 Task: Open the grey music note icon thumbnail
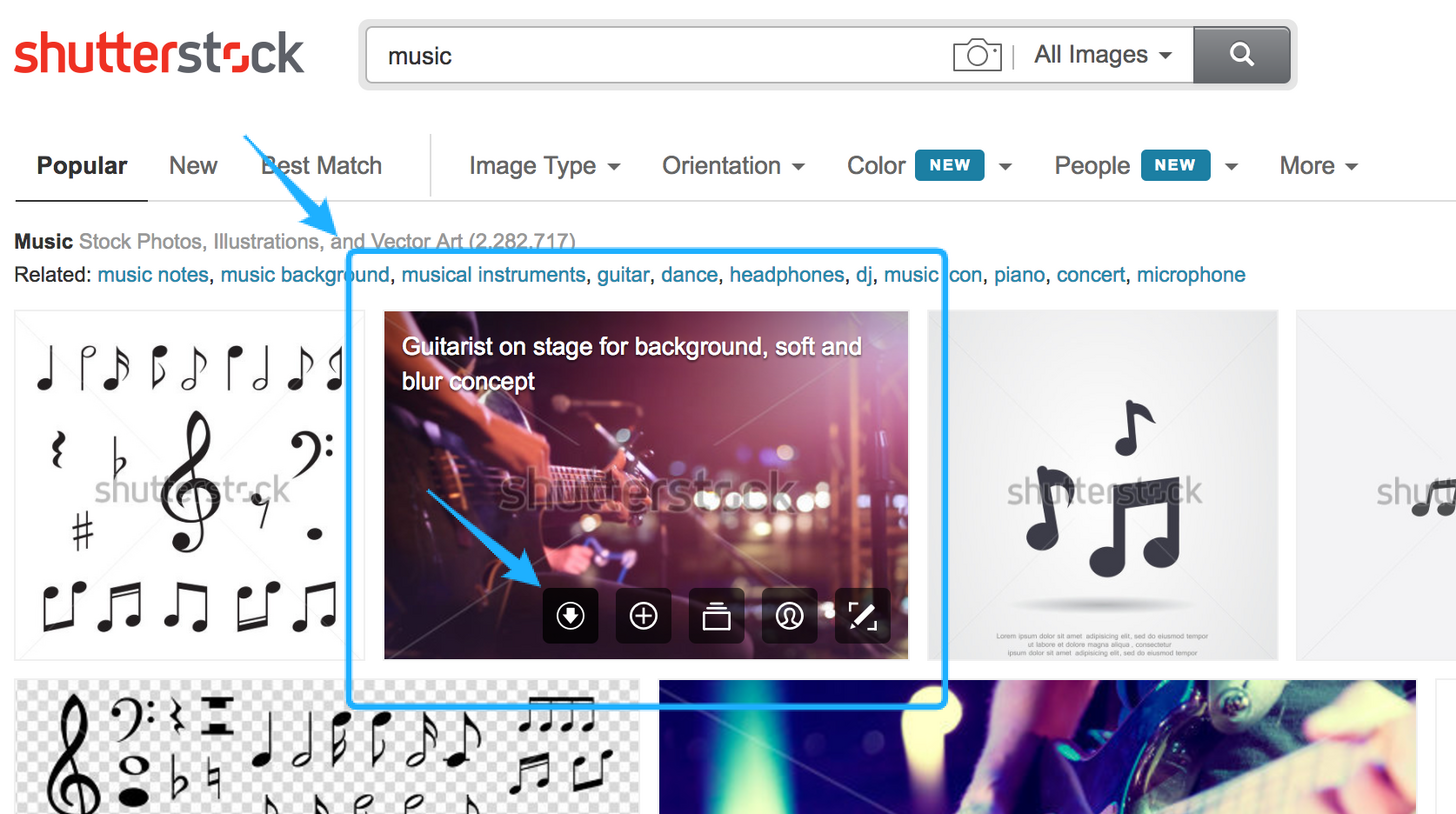click(x=1103, y=485)
